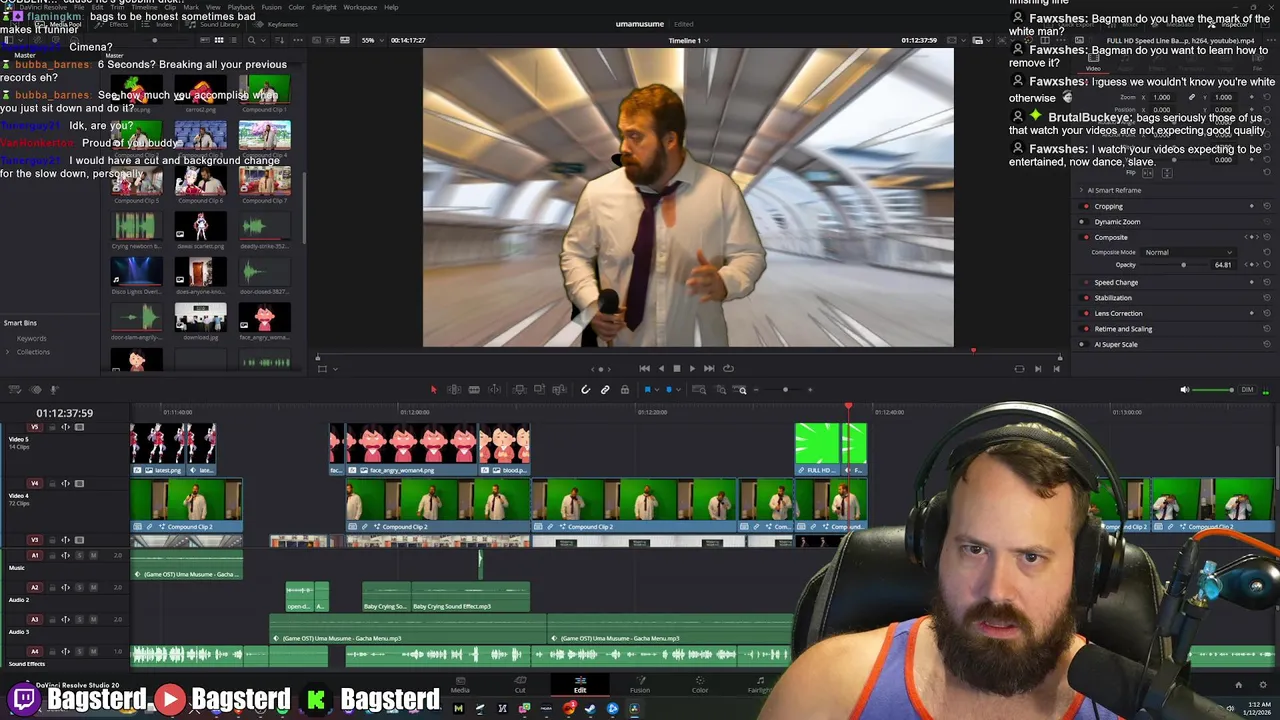Select the Baby Crying Sound Effect.mp3 clip
This screenshot has height=720, width=1280.
470,596
